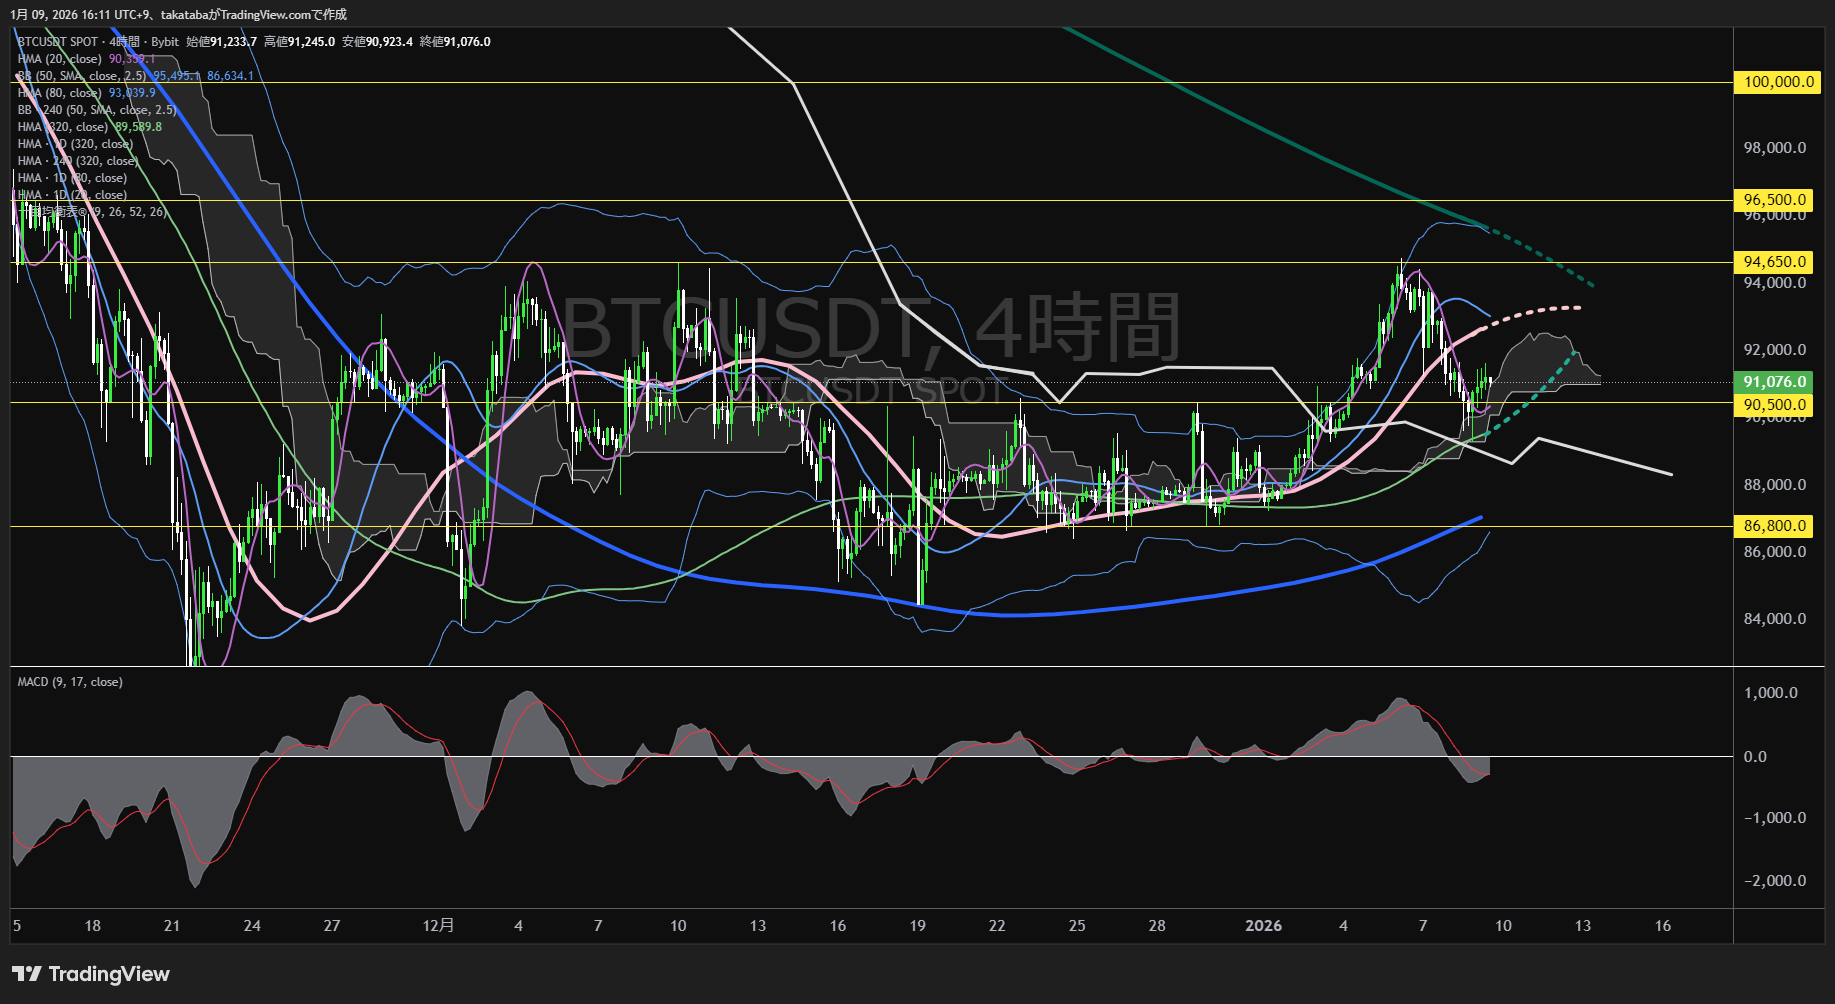
Task: Select the BTCUSDT SPOT symbol title
Action: click(x=58, y=42)
